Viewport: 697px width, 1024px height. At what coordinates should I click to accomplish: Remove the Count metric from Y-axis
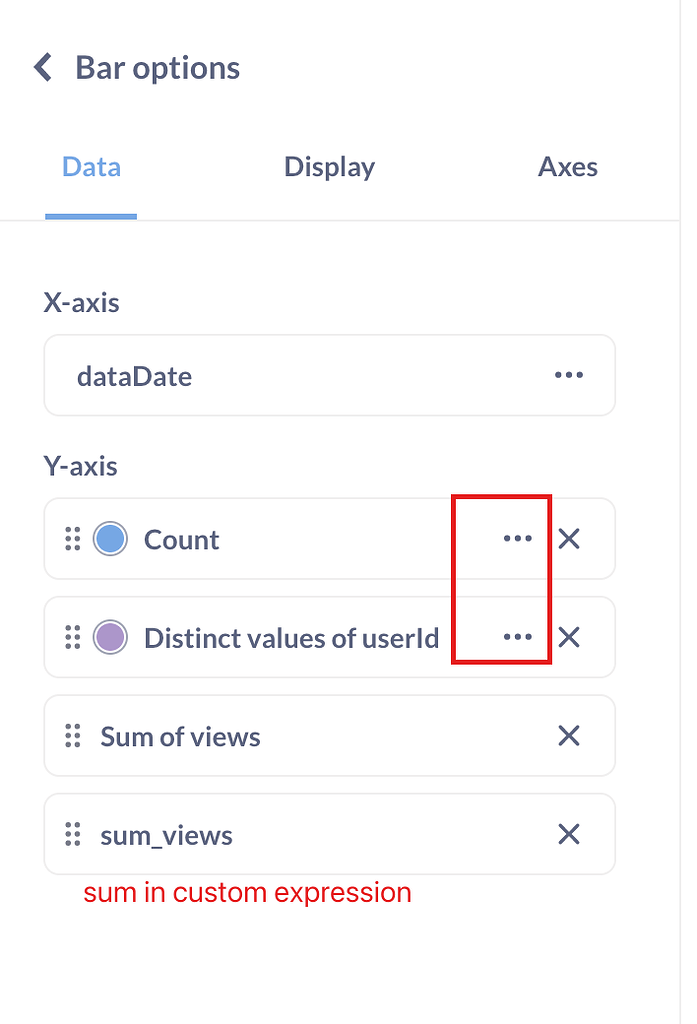click(x=570, y=538)
